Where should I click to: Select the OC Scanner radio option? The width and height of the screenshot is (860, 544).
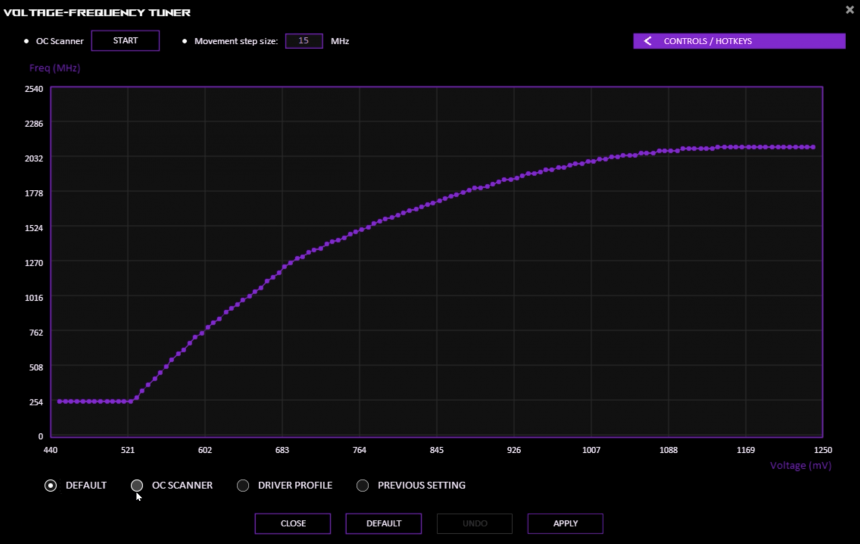(x=138, y=486)
